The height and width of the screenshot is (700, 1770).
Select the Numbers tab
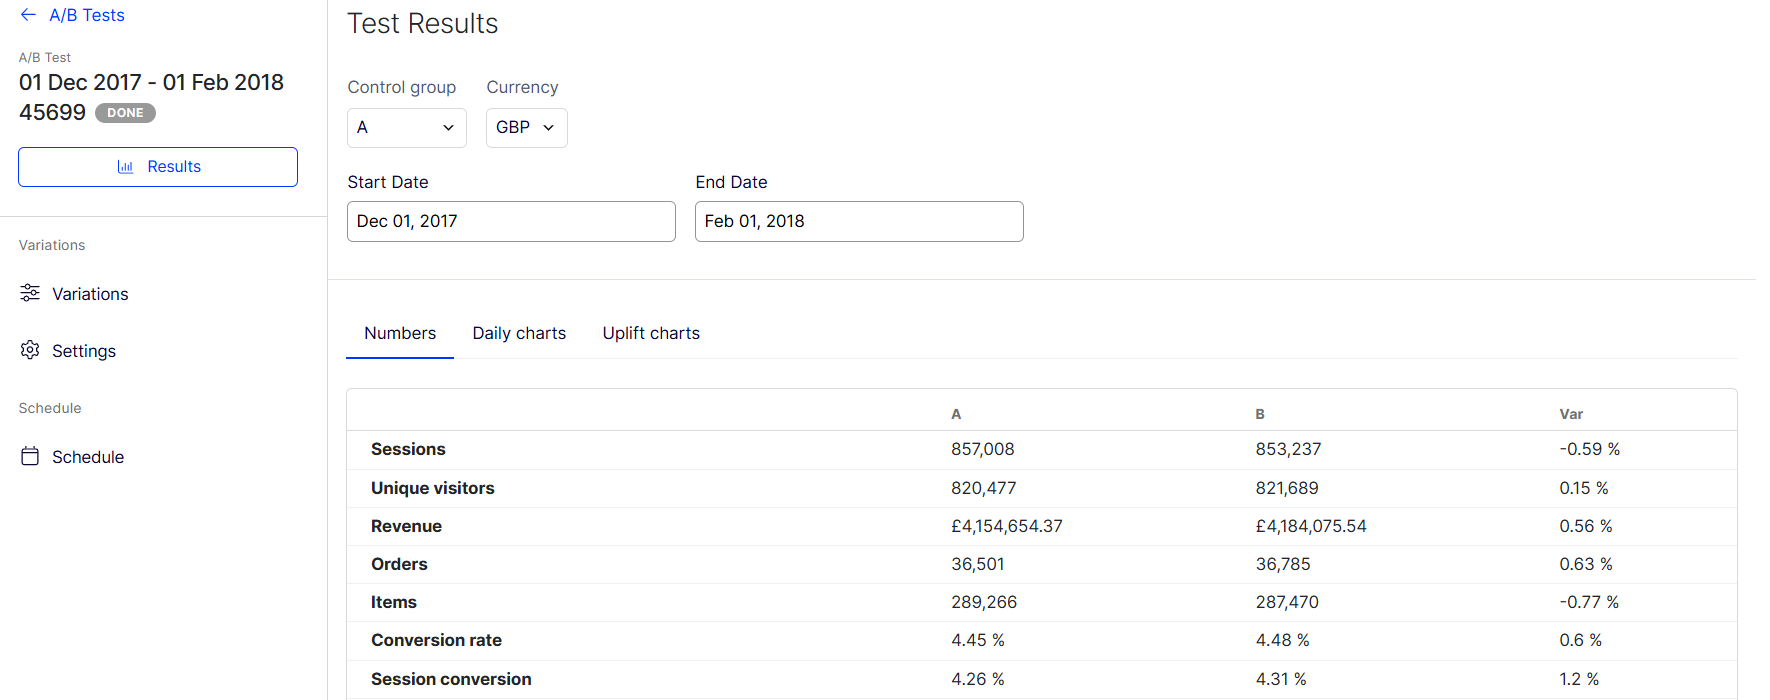[x=400, y=333]
